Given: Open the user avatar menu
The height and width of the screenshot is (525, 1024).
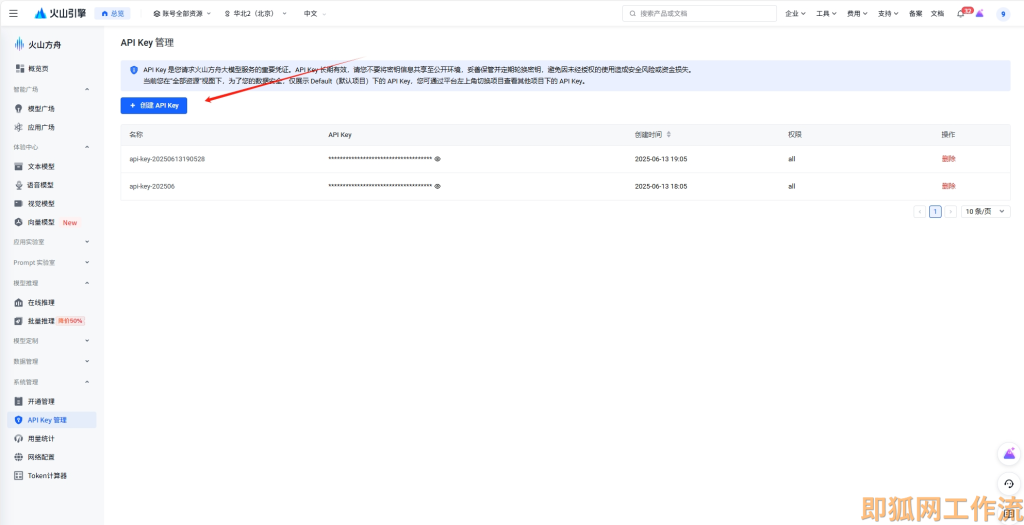Looking at the screenshot, I should [1003, 14].
